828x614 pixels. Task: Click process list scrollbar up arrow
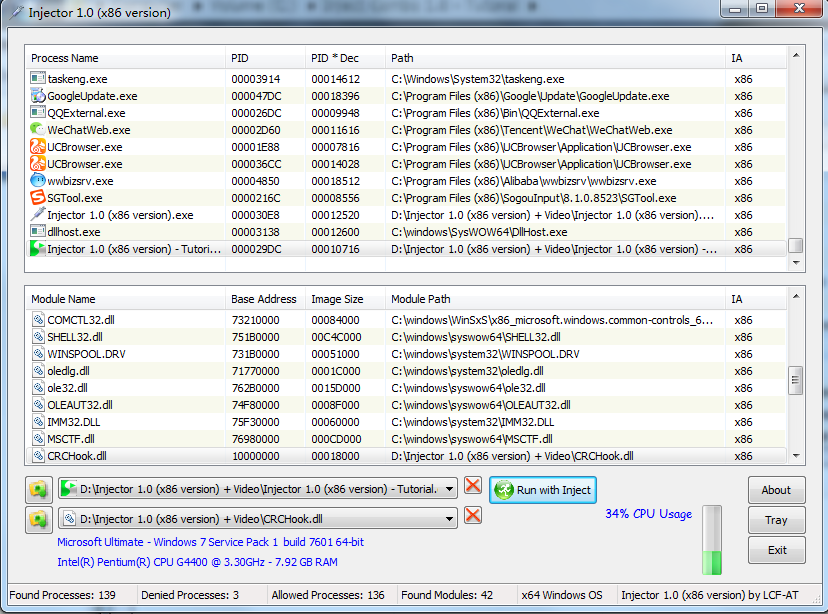tap(796, 55)
